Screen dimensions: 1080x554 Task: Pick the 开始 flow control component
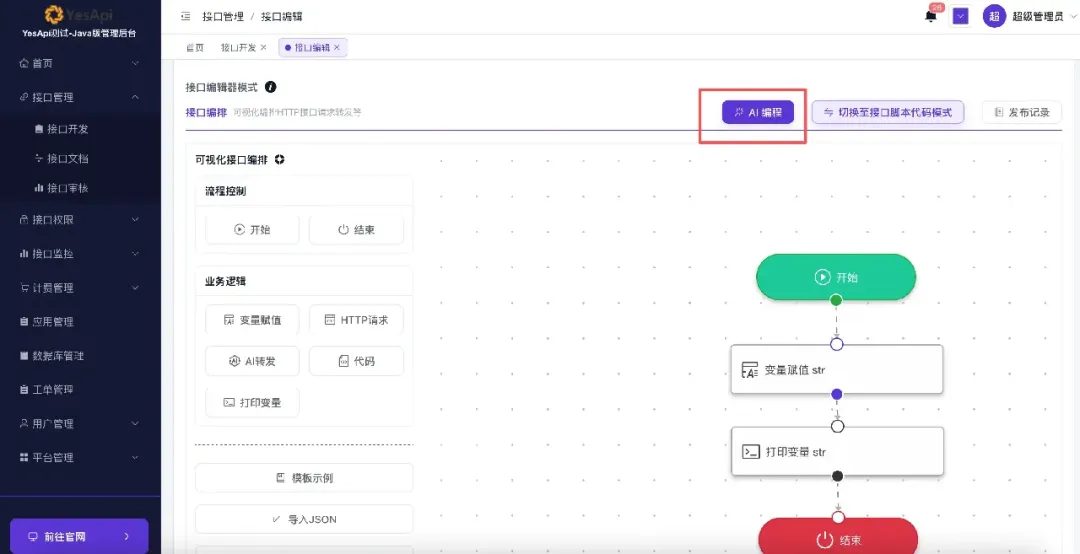pyautogui.click(x=252, y=229)
